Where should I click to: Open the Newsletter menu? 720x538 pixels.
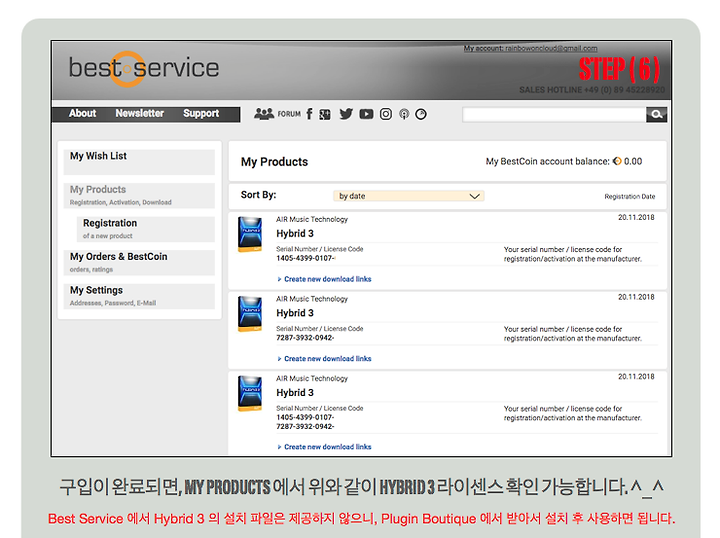(x=140, y=113)
